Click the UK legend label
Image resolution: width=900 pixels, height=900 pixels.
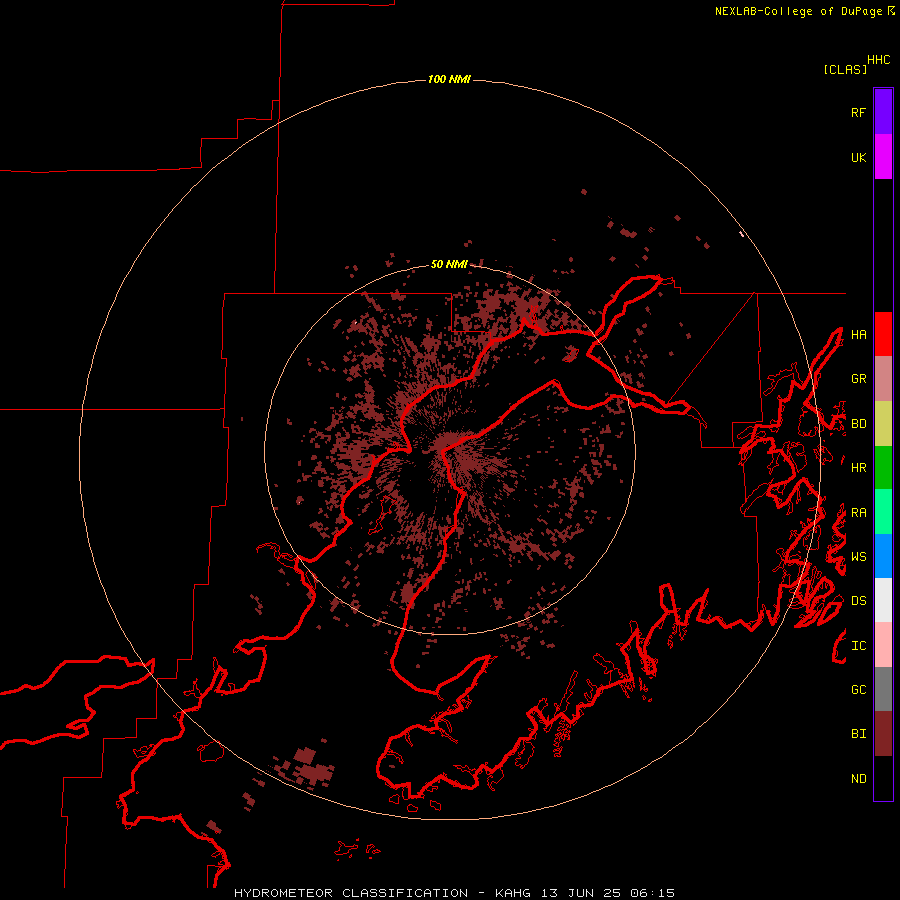858,157
